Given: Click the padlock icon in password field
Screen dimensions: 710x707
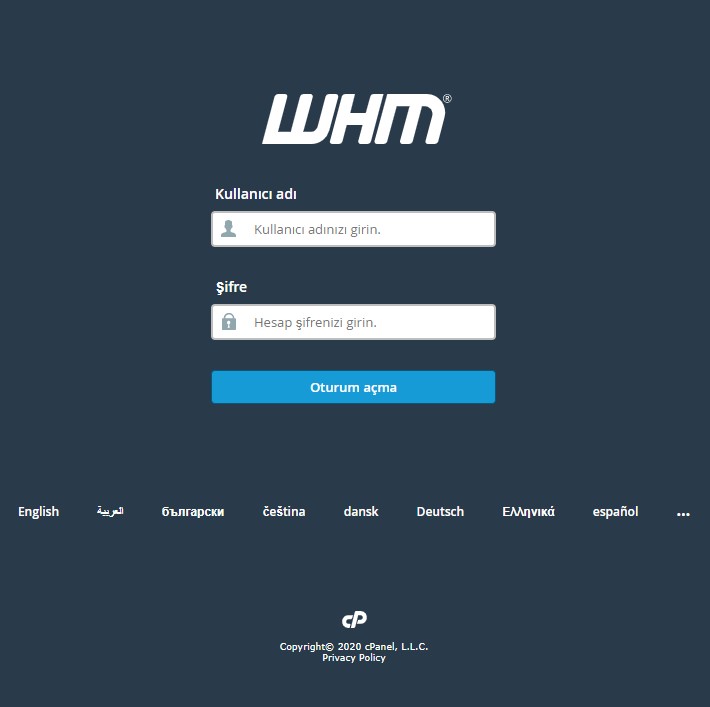Looking at the screenshot, I should tap(229, 322).
